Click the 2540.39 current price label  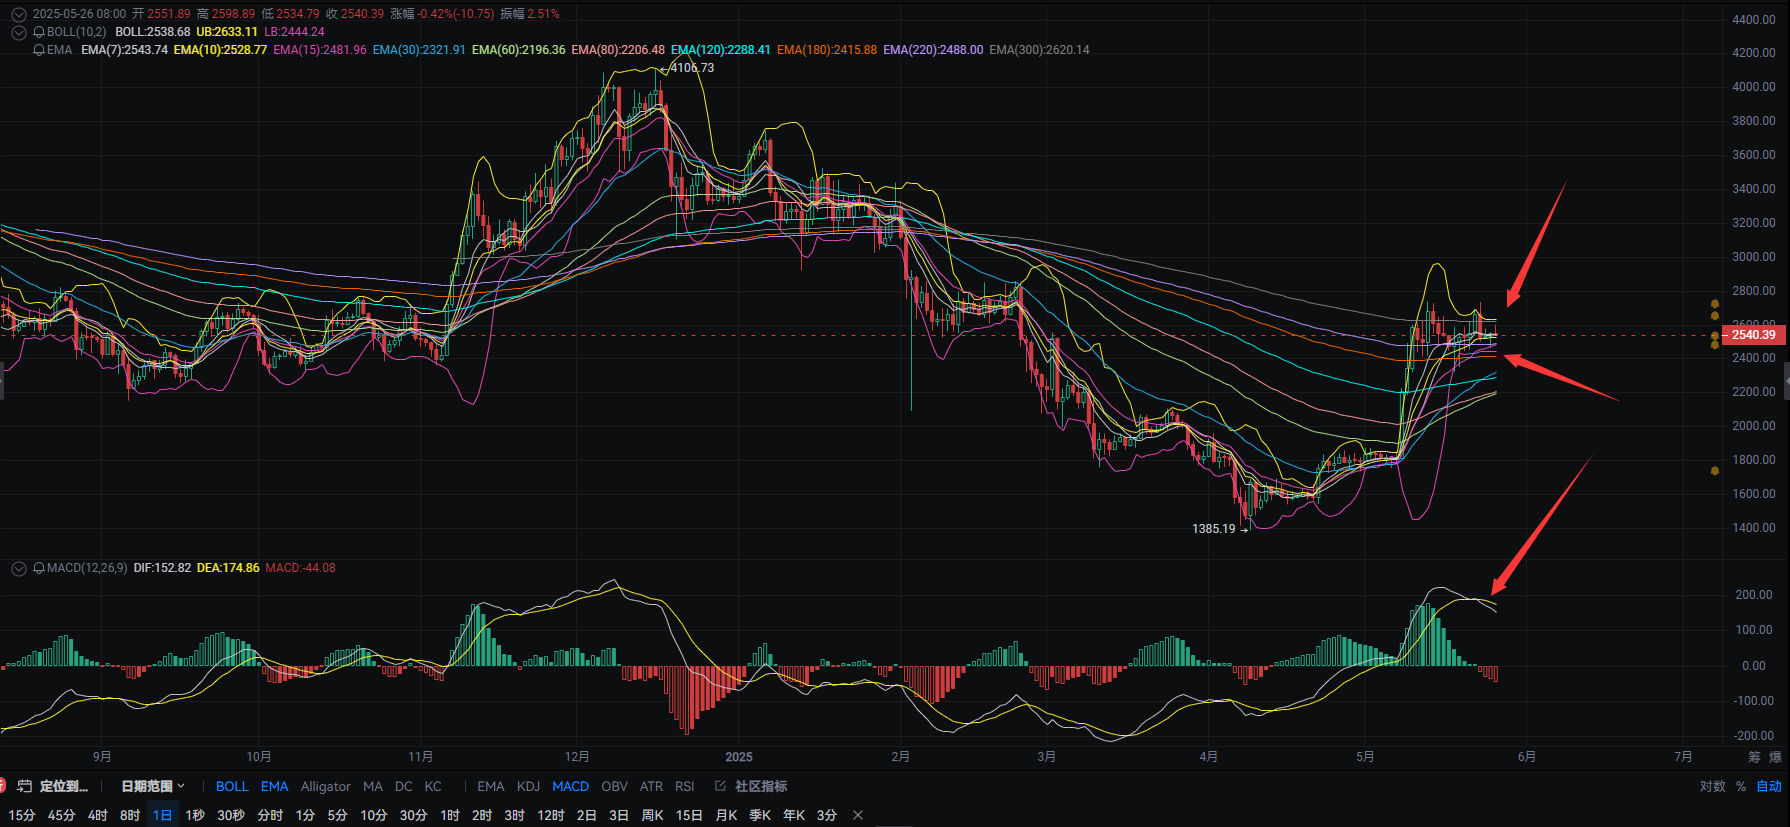pos(1754,335)
